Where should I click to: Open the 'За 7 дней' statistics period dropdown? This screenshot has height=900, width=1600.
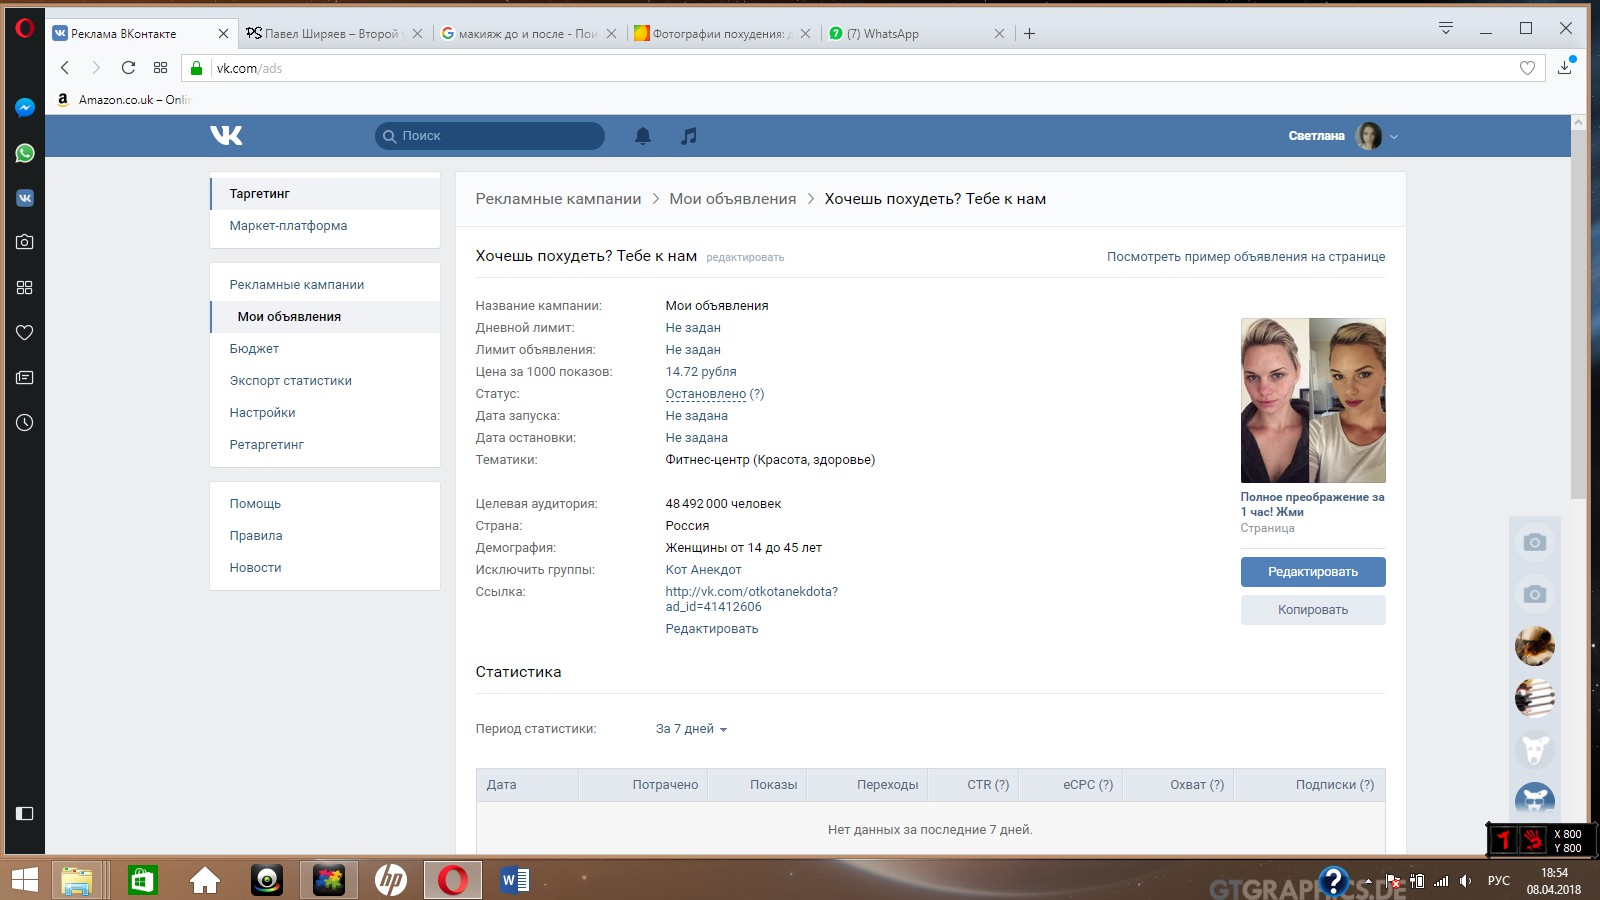coord(691,729)
